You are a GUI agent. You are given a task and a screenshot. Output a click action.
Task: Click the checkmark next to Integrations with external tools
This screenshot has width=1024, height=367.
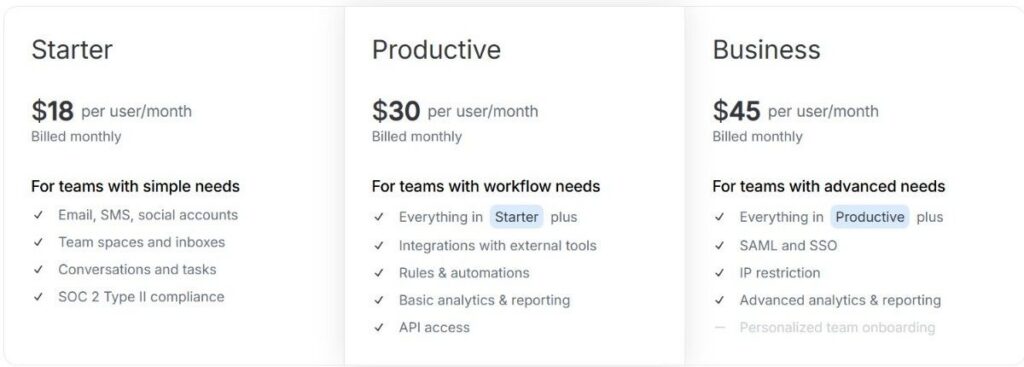pyautogui.click(x=379, y=246)
